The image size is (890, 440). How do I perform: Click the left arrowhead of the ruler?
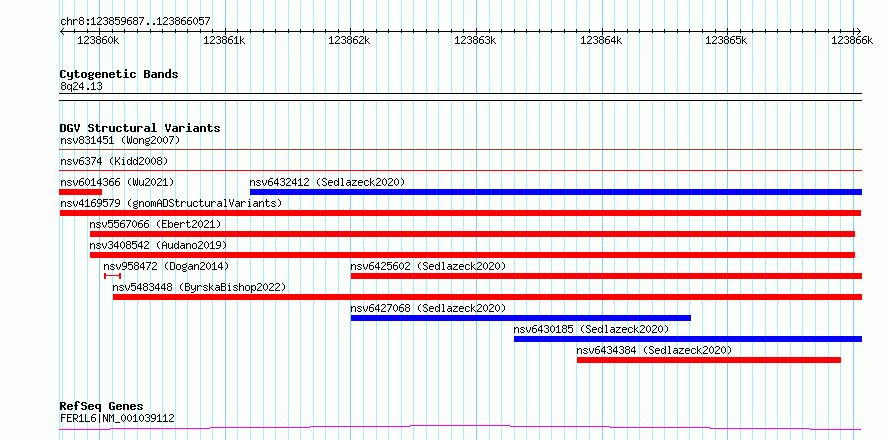pyautogui.click(x=62, y=31)
